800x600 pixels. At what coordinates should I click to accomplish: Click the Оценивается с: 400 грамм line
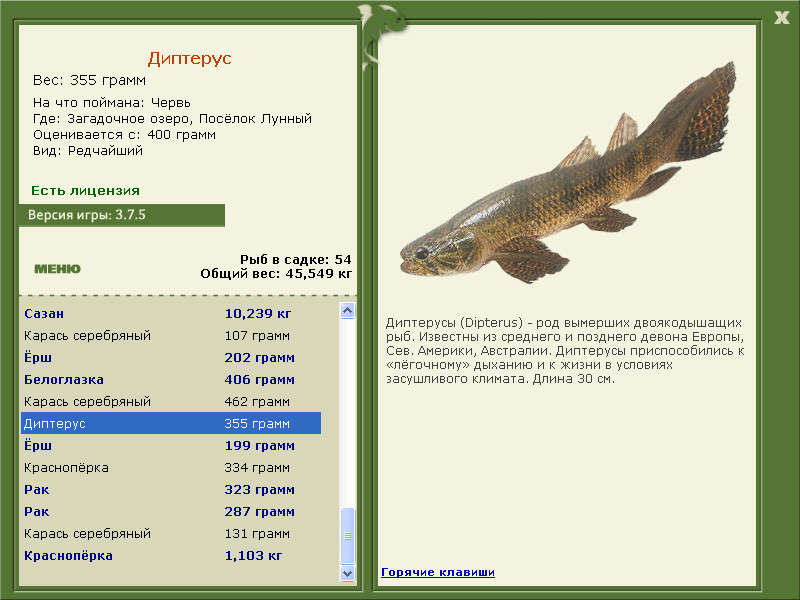[x=124, y=135]
